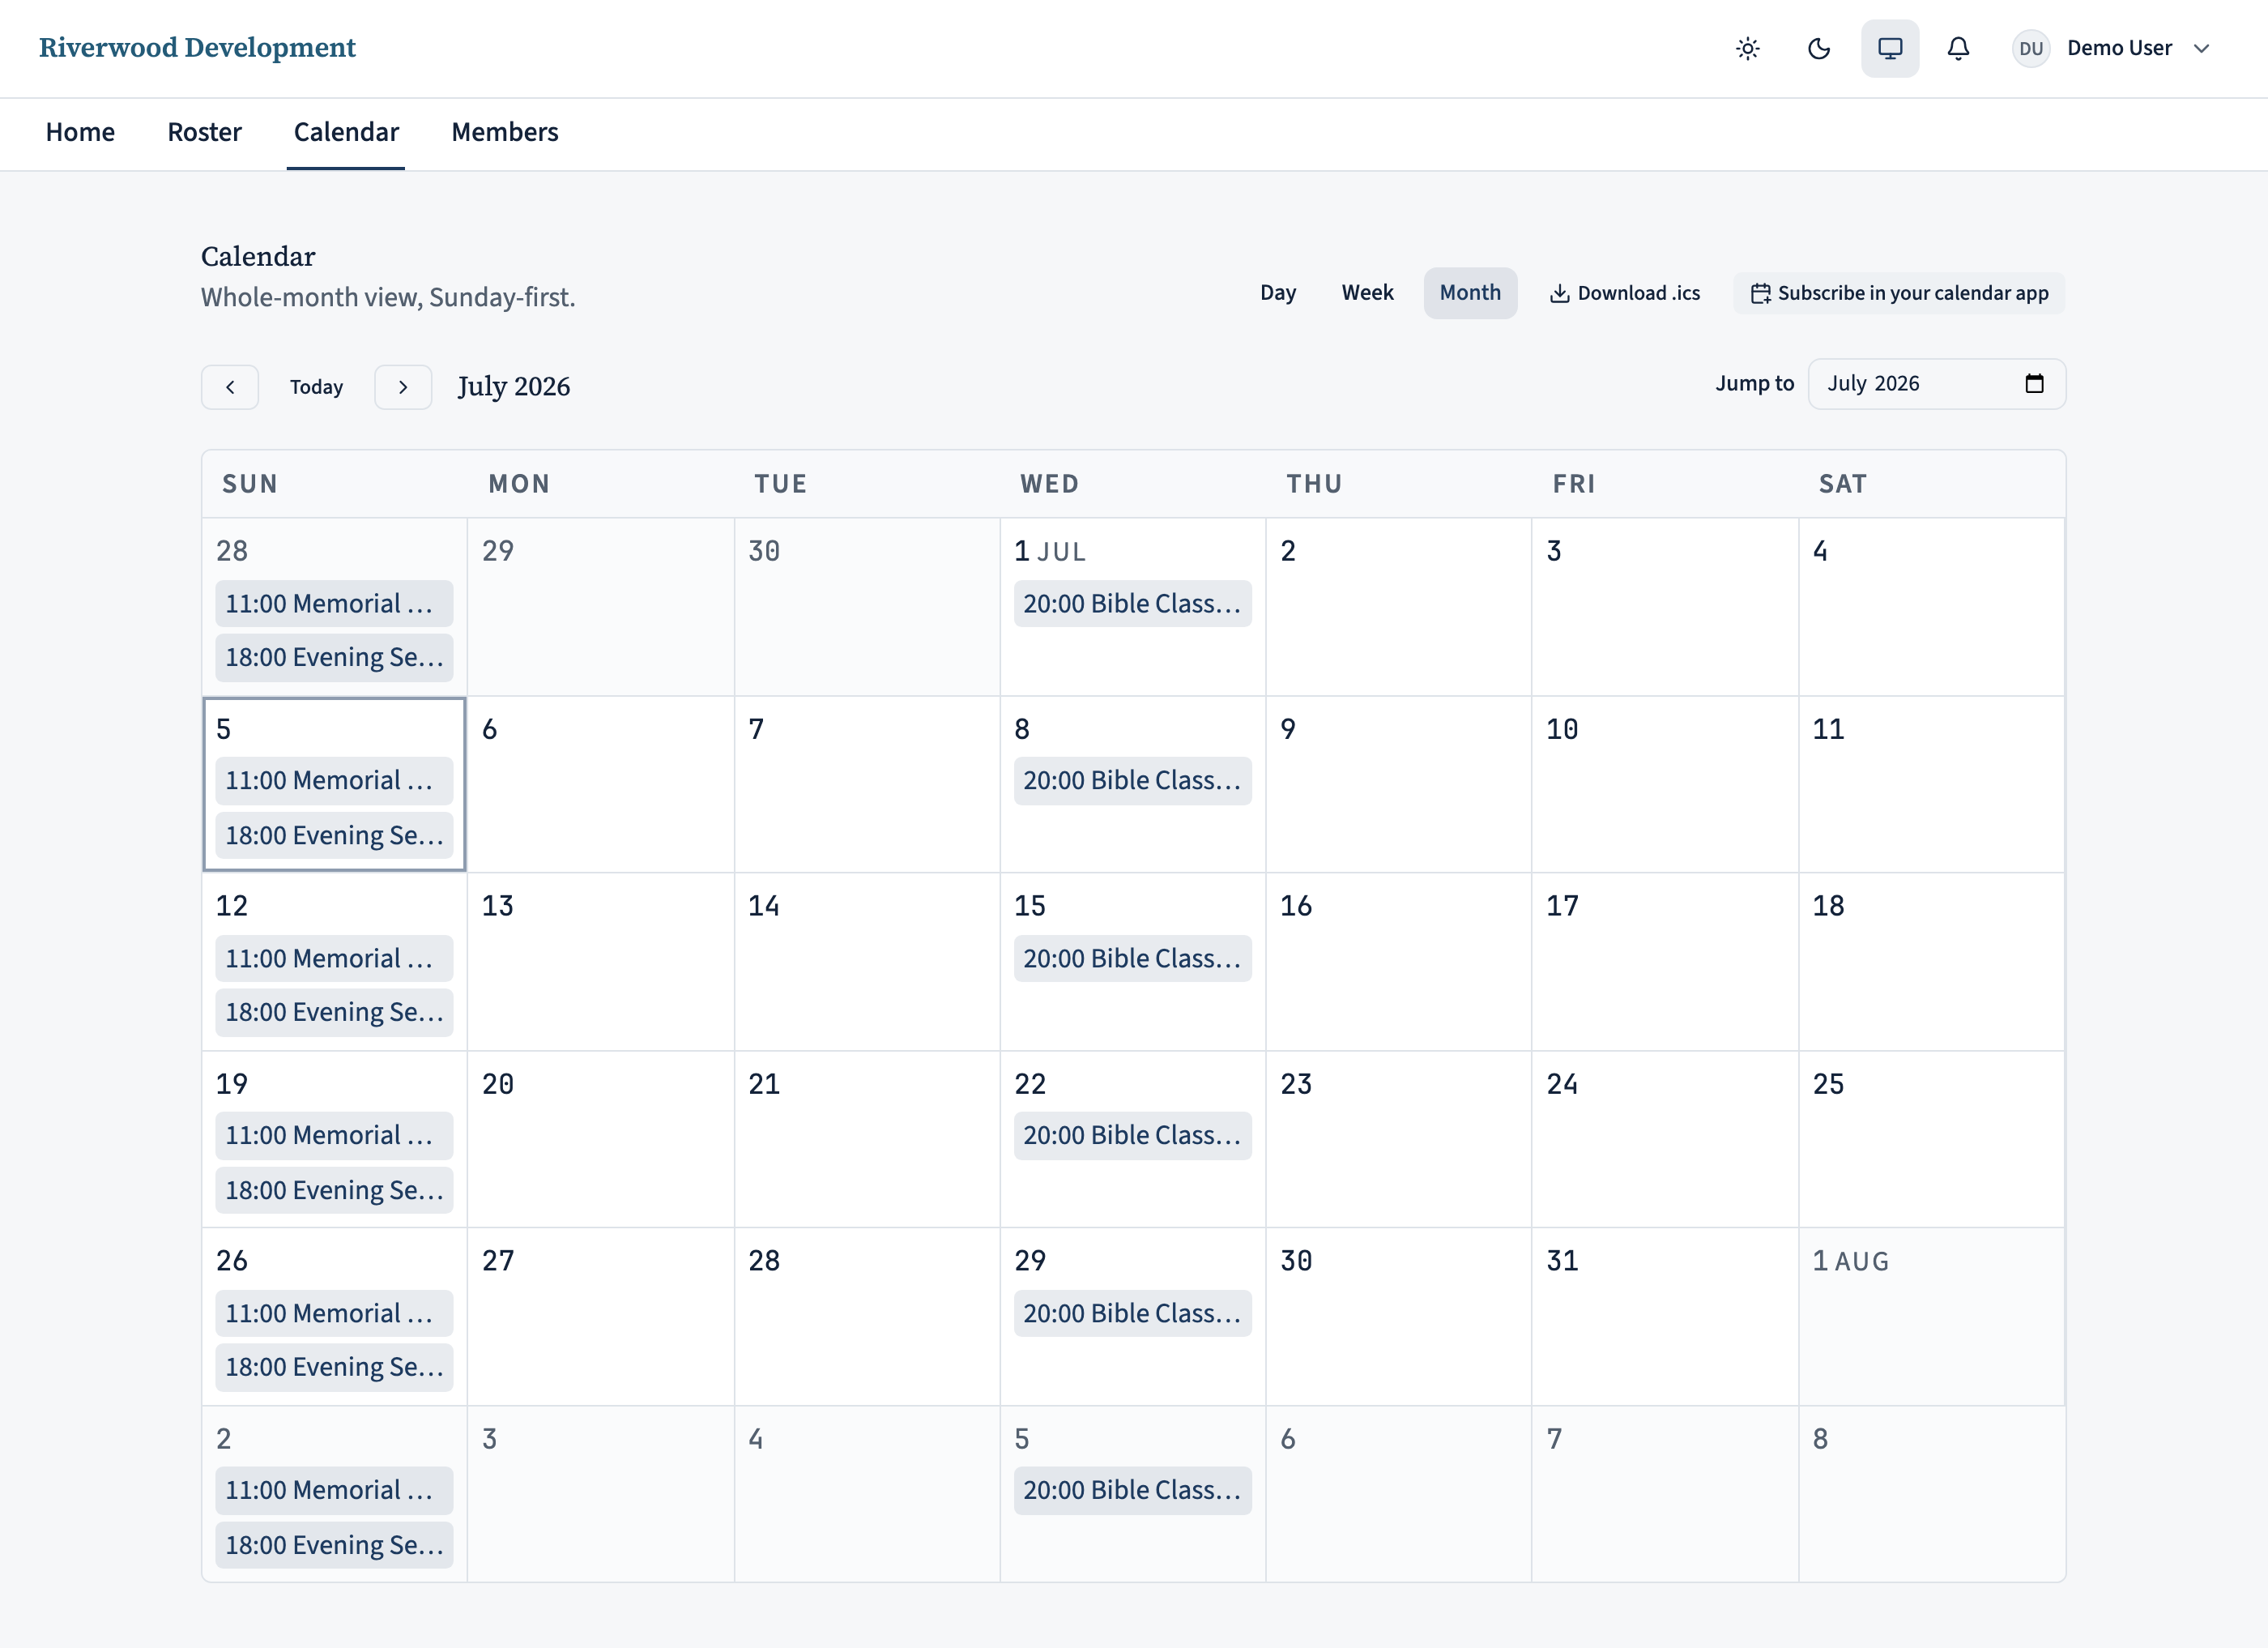Open the Calendar tab
Screen dimensions: 2268x1648
[346, 132]
